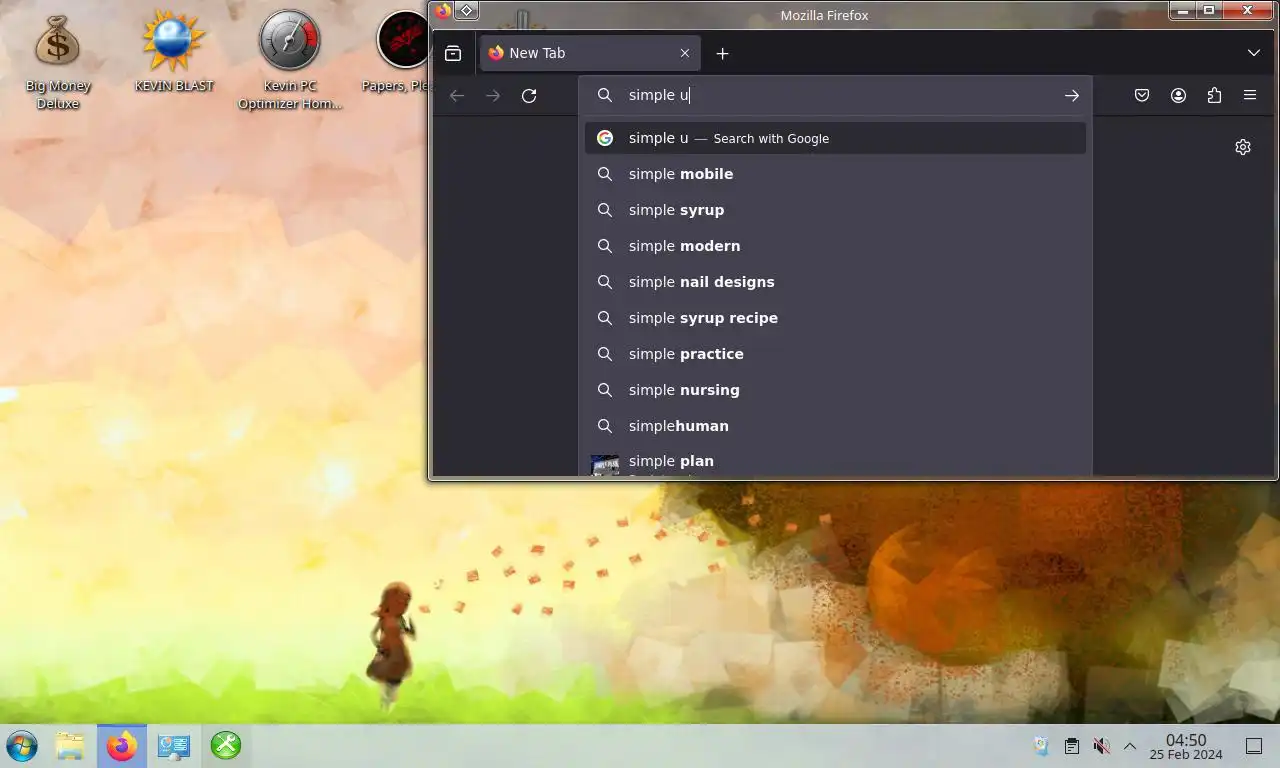
Task: Open the Extensions puzzle-piece menu
Action: (x=1214, y=95)
